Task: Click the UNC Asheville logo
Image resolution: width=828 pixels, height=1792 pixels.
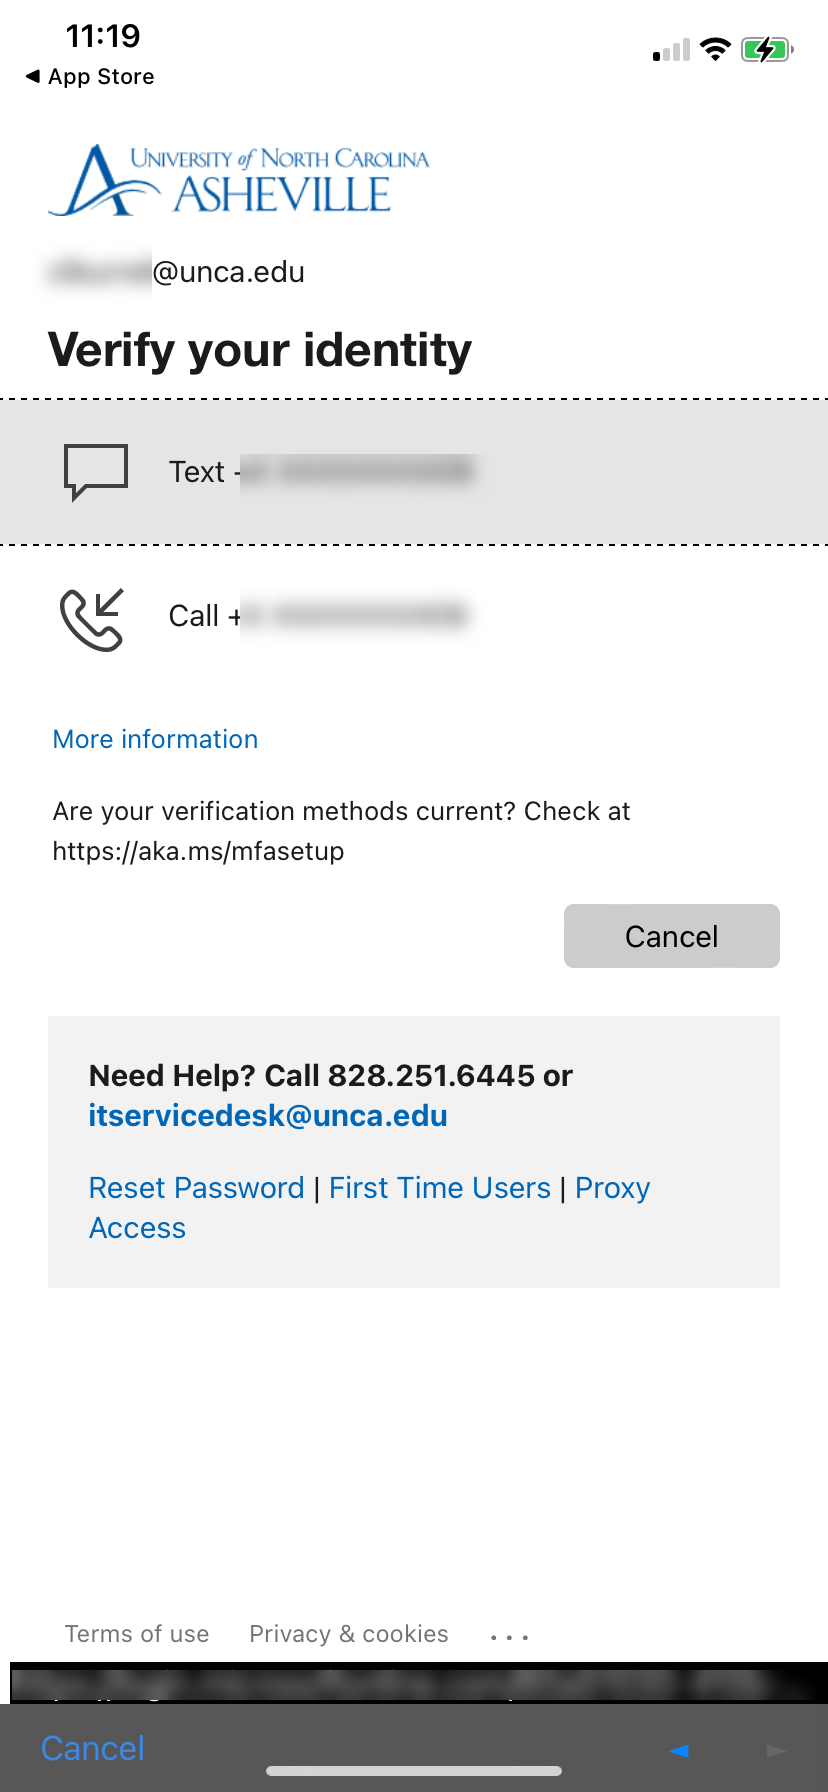Action: (239, 181)
